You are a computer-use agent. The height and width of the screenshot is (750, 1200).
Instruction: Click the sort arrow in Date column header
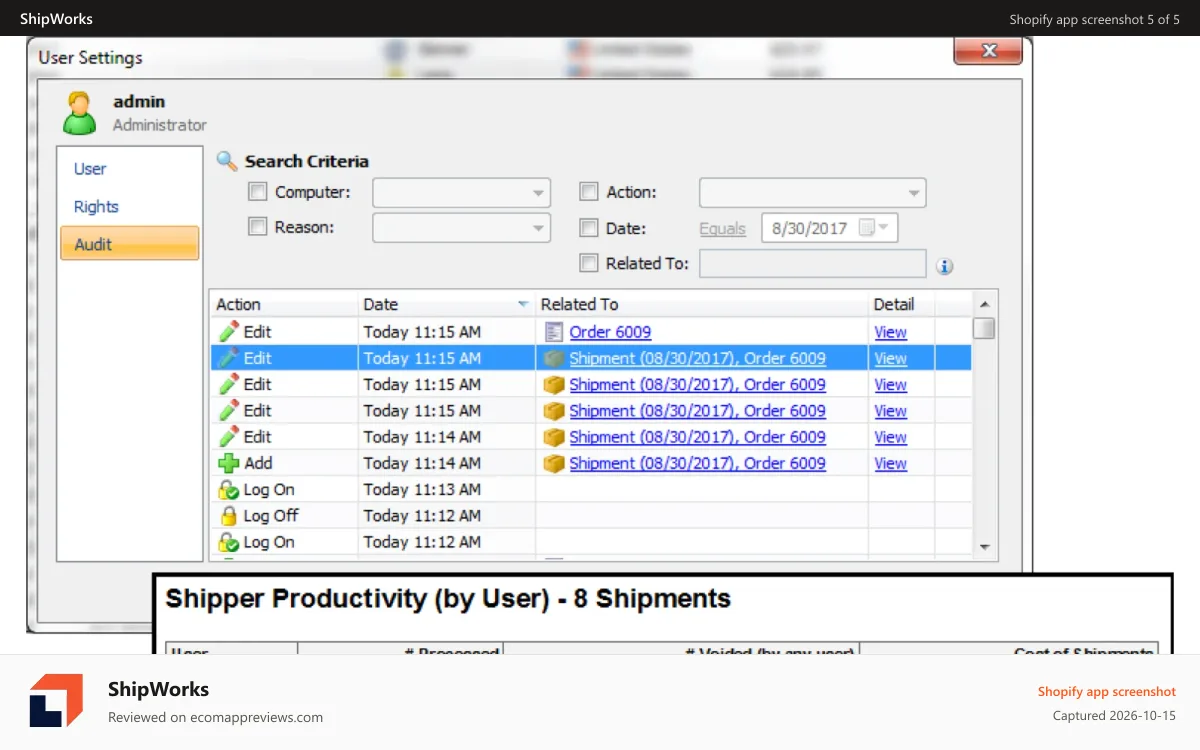pyautogui.click(x=523, y=304)
